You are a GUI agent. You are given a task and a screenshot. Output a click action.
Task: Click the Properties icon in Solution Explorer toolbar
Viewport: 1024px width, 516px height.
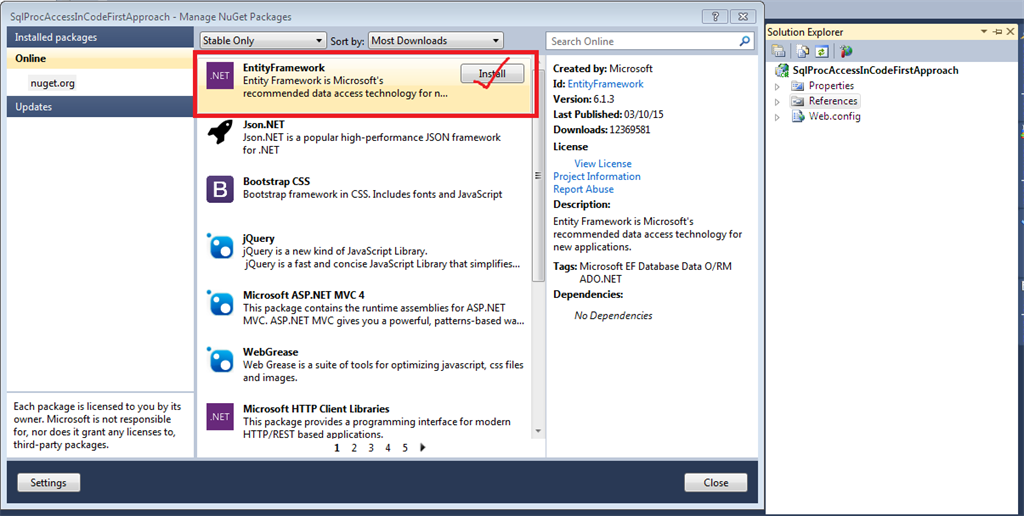(x=778, y=51)
